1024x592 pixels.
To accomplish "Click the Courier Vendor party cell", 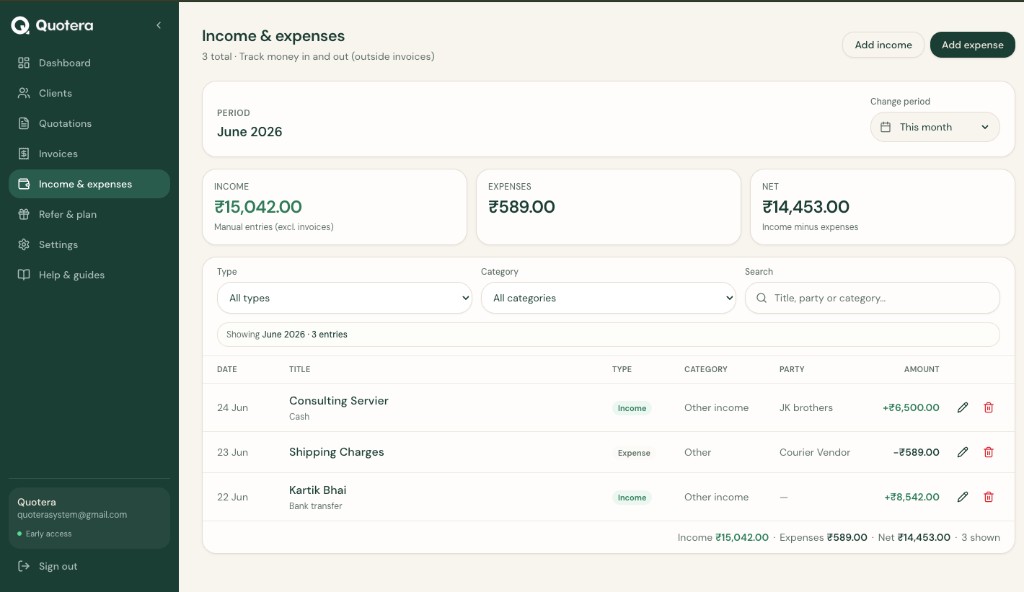I will [x=814, y=452].
